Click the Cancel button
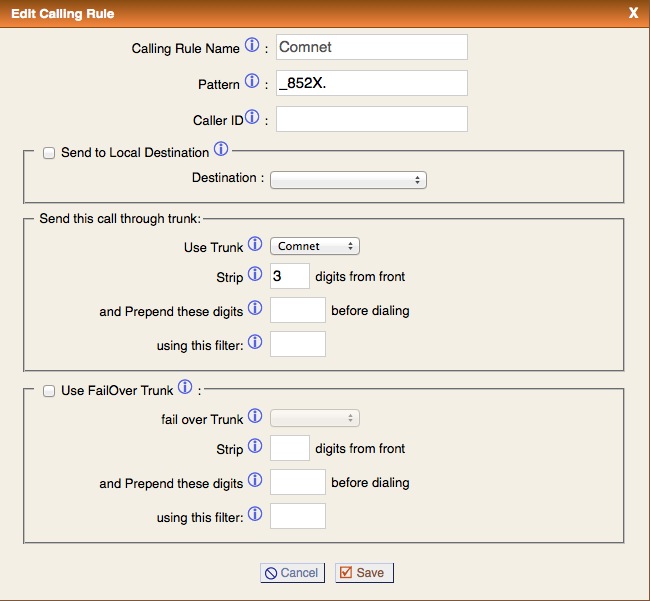The width and height of the screenshot is (650, 601). [x=291, y=573]
